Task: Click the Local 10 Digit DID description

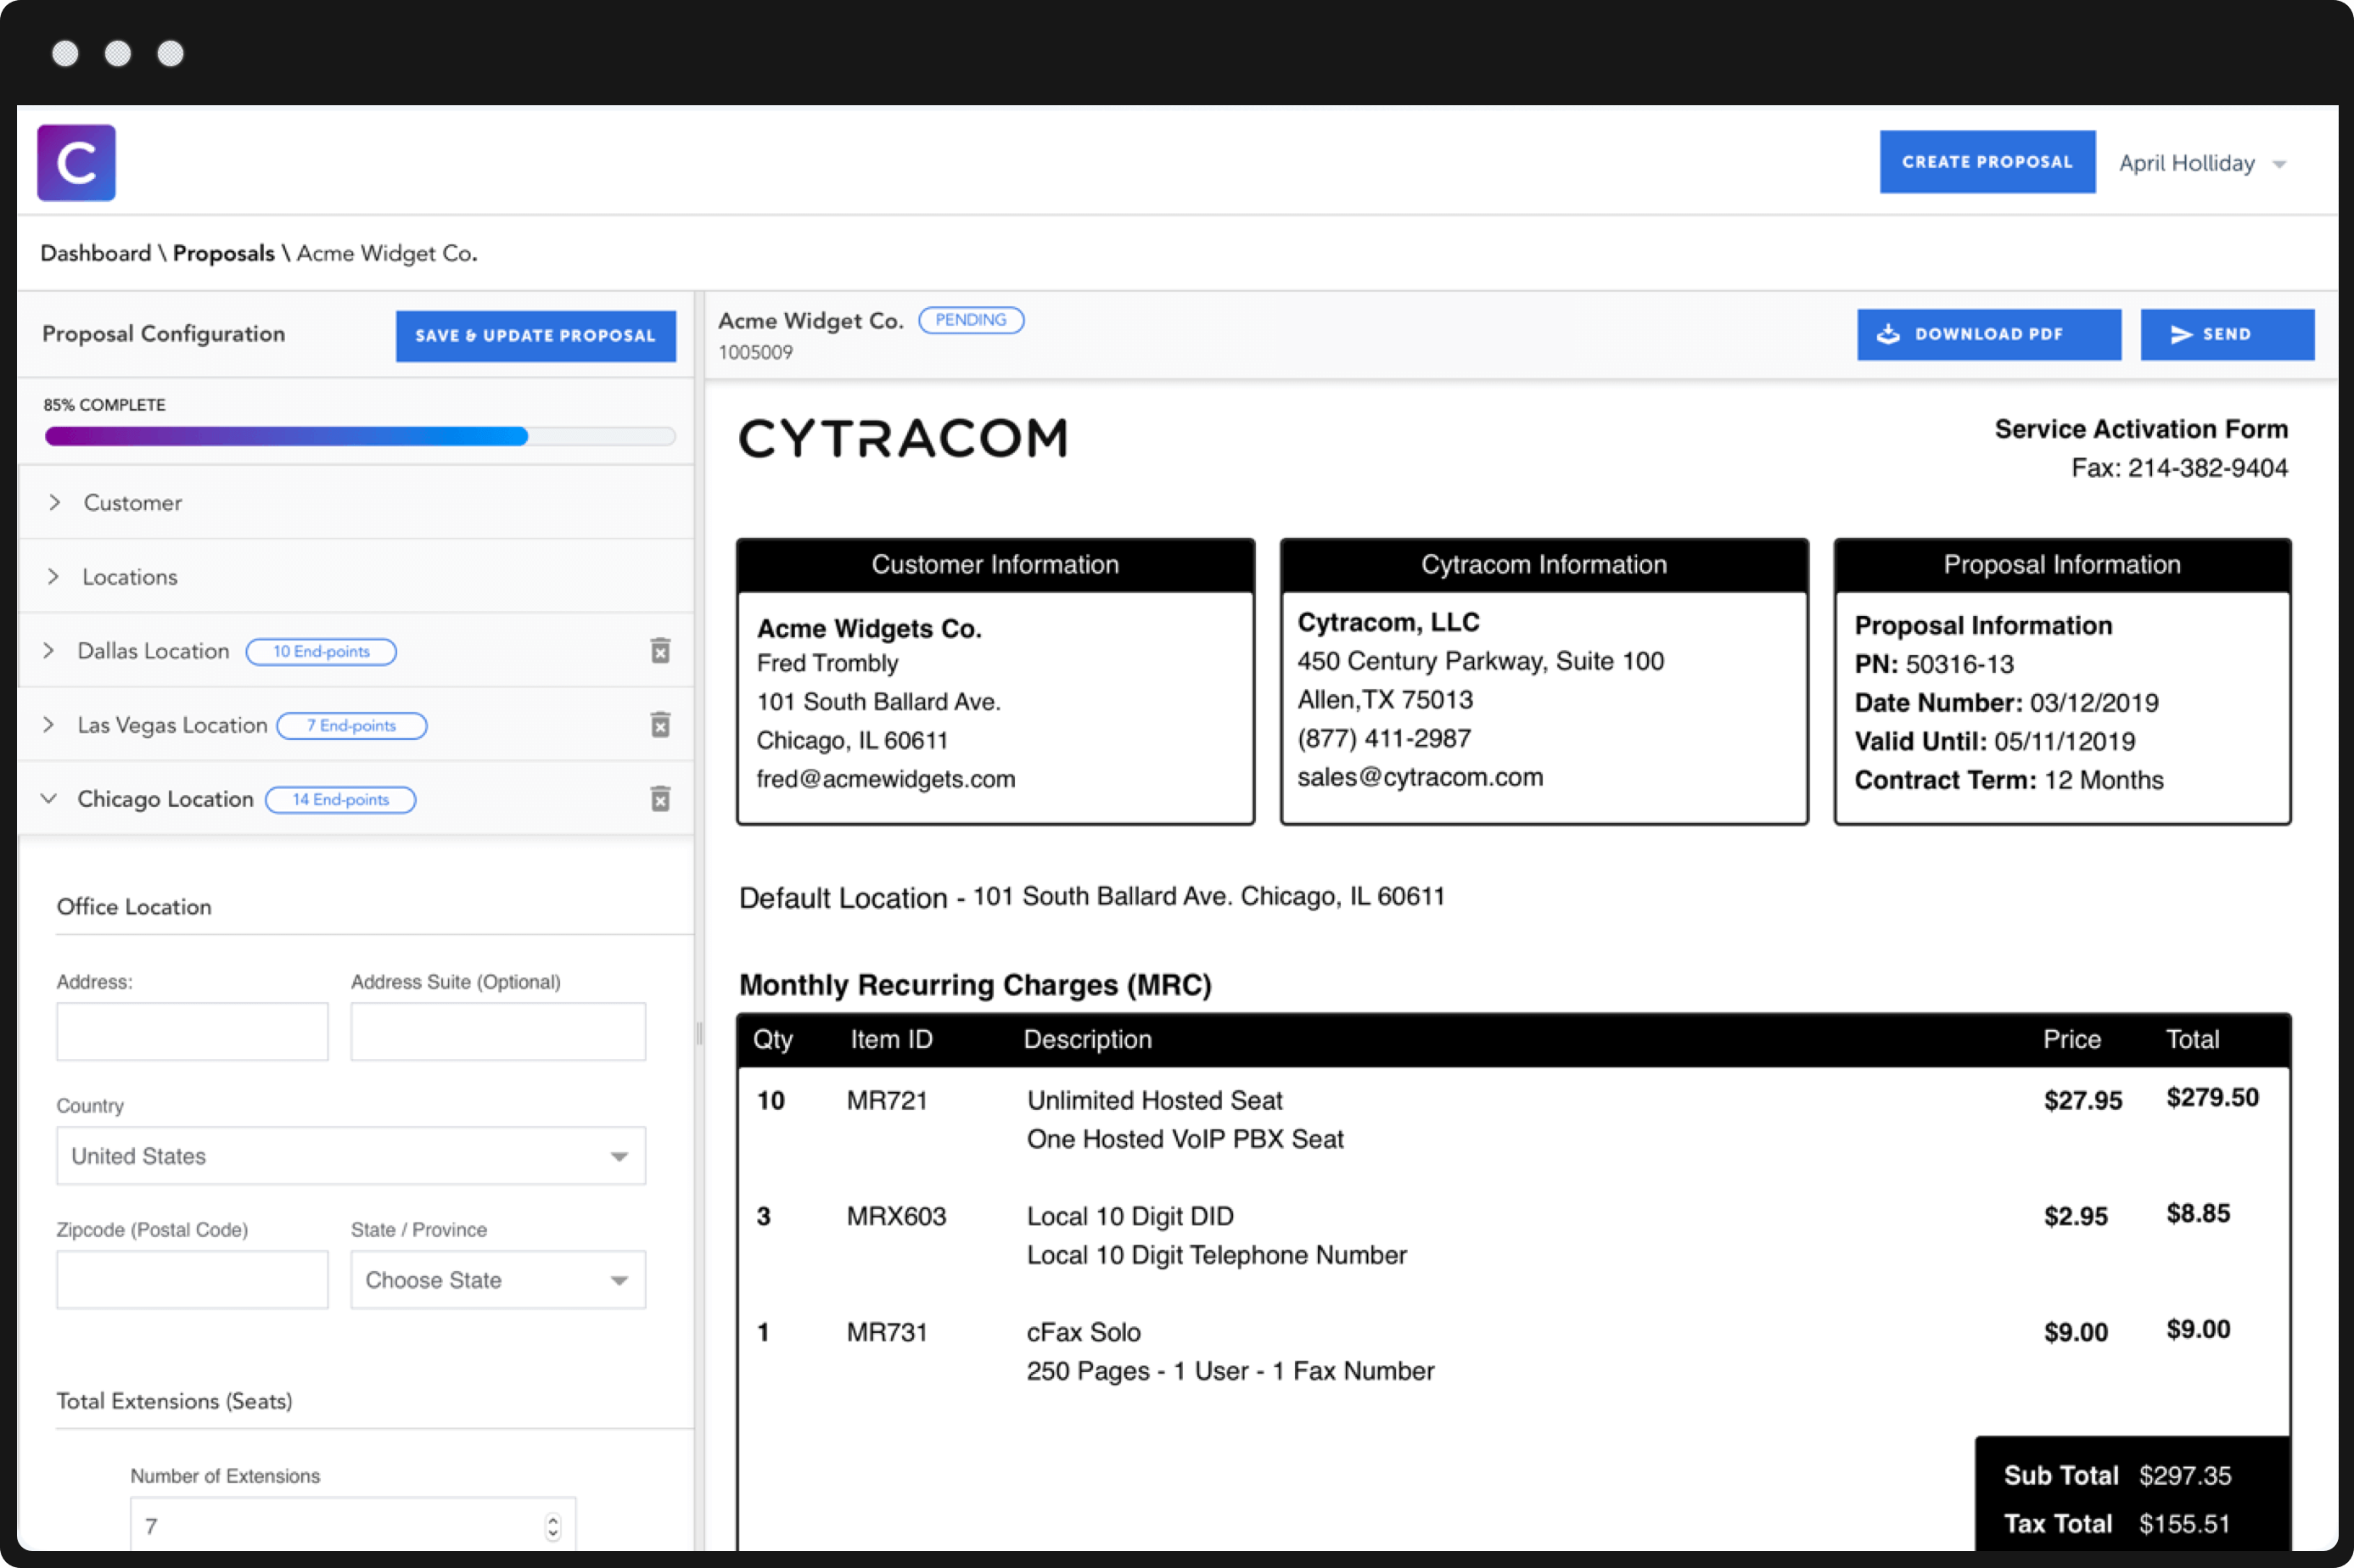Action: (x=1130, y=1217)
